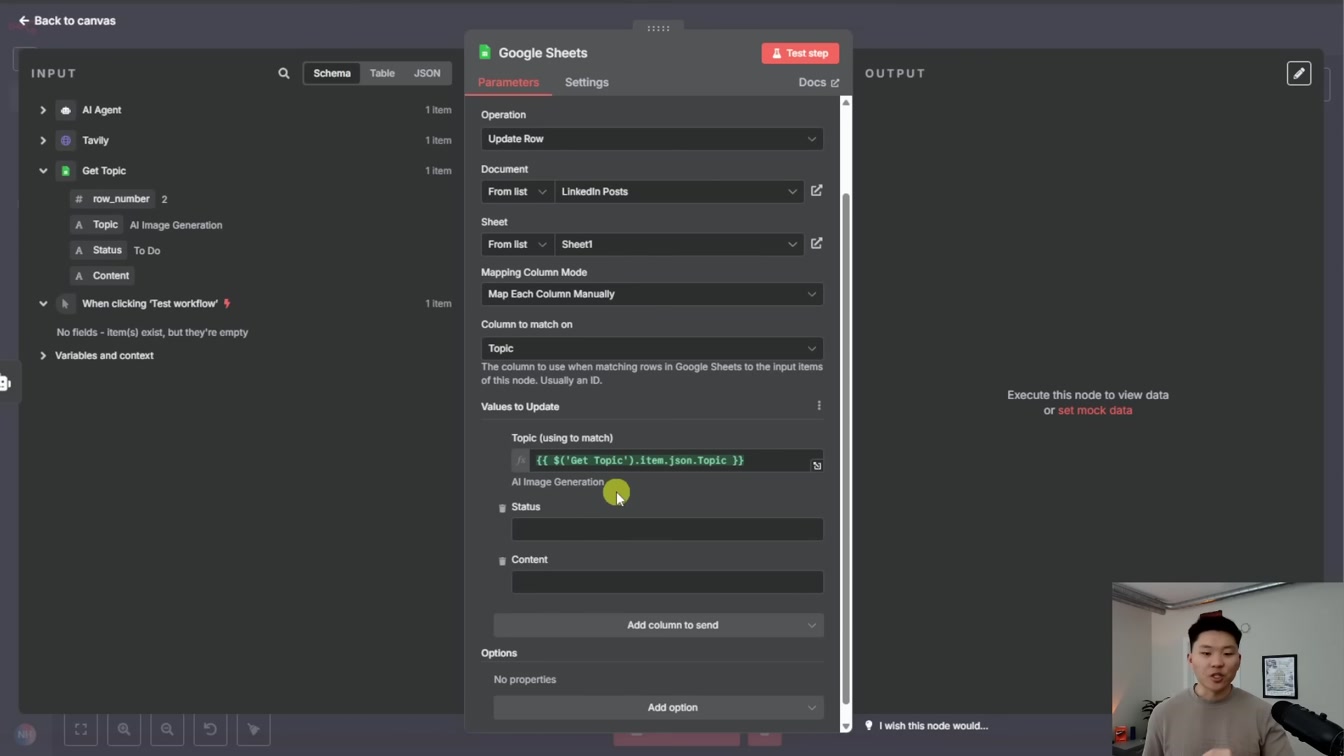Open the Sheet1 external link icon
Image resolution: width=1344 pixels, height=756 pixels.
click(x=817, y=244)
